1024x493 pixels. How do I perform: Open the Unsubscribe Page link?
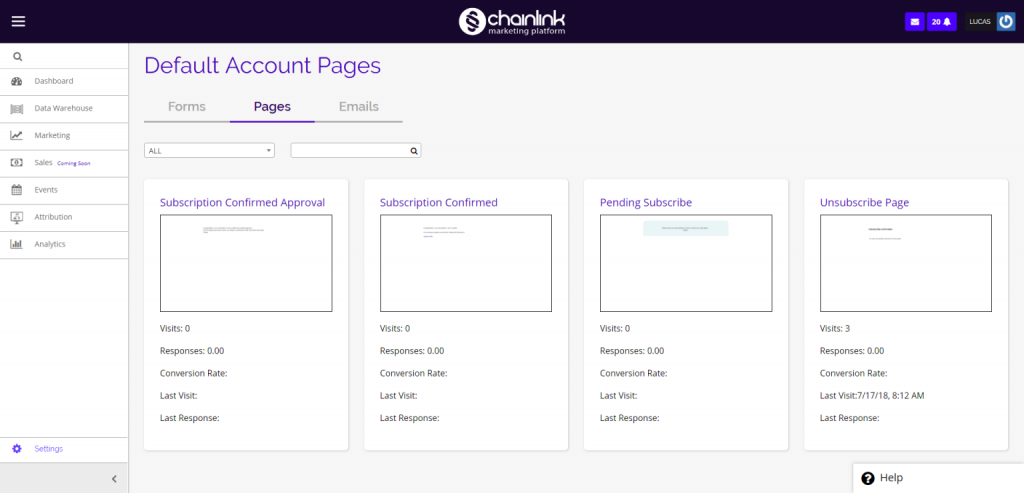(865, 202)
